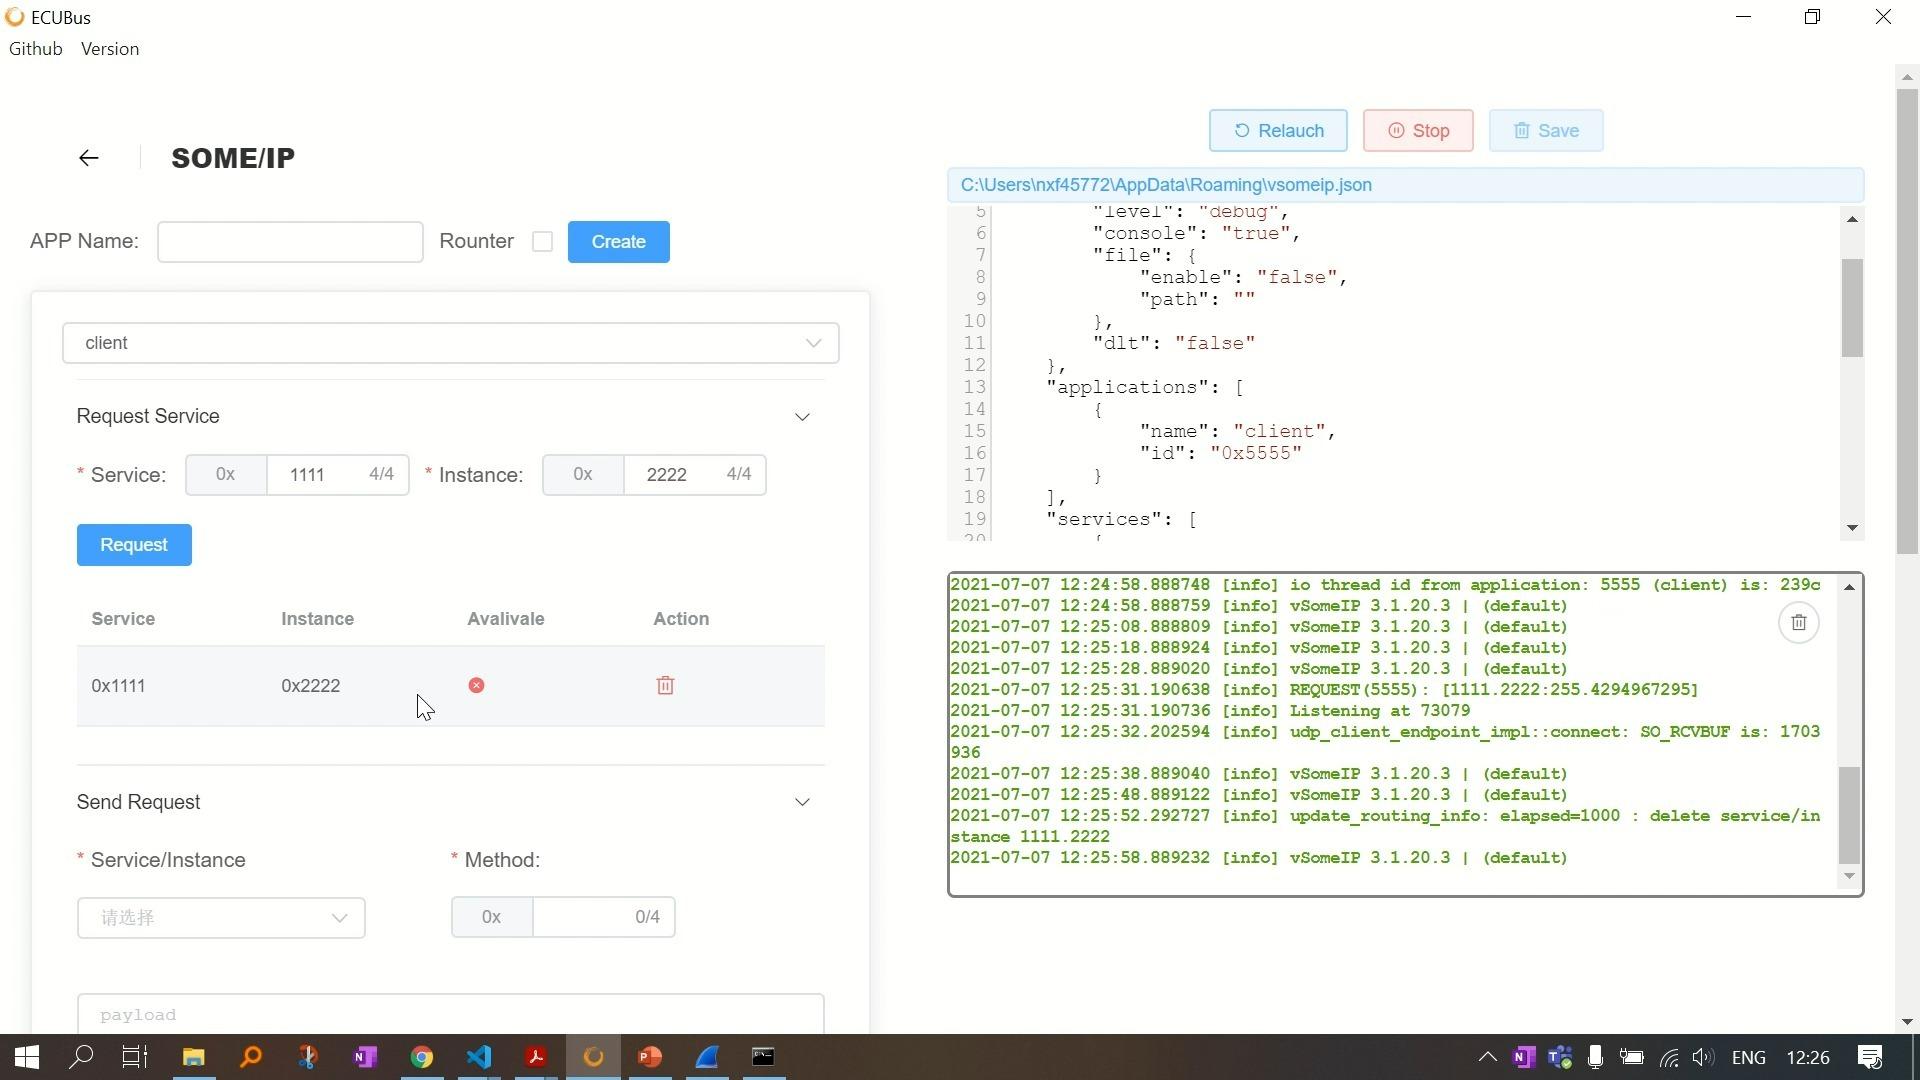This screenshot has width=1920, height=1080.
Task: Collapse the Send Request section
Action: click(x=803, y=801)
